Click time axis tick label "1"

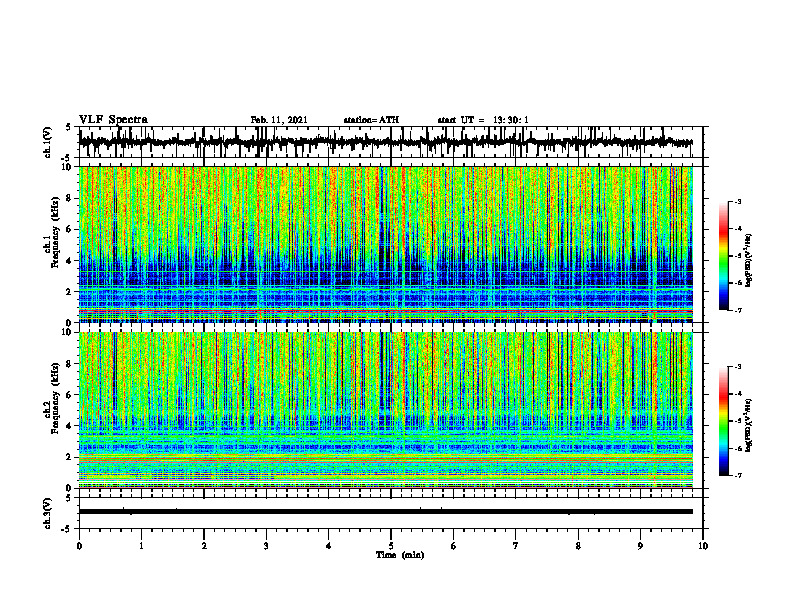(x=141, y=546)
